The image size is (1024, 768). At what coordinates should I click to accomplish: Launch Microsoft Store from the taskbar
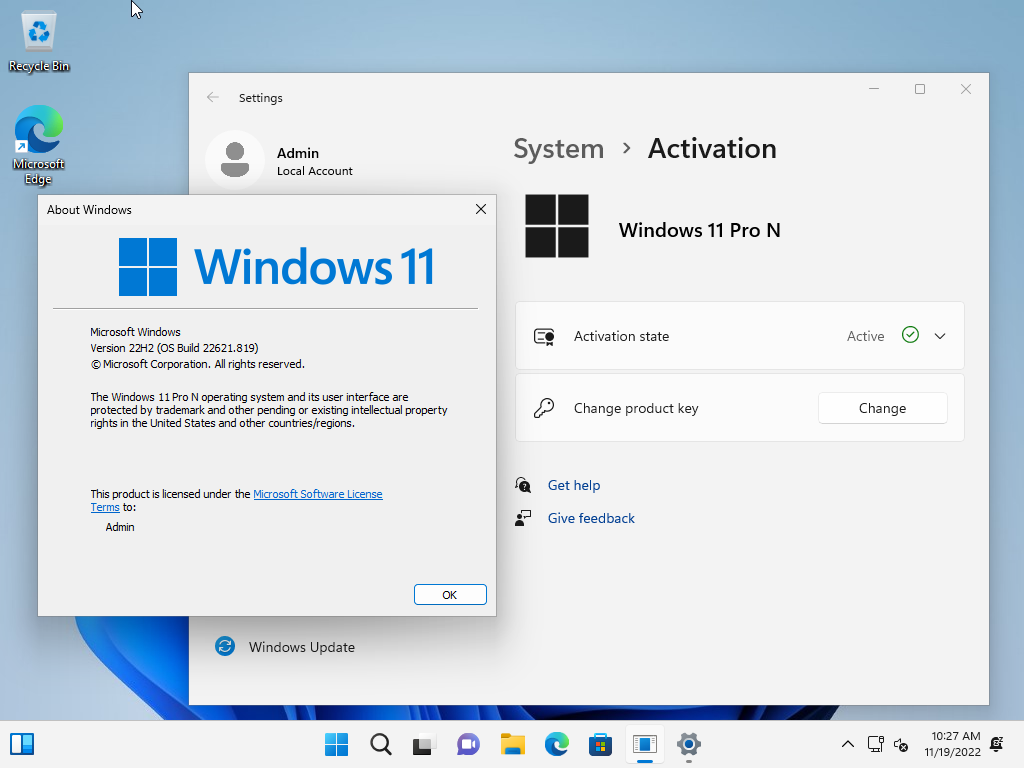[600, 744]
